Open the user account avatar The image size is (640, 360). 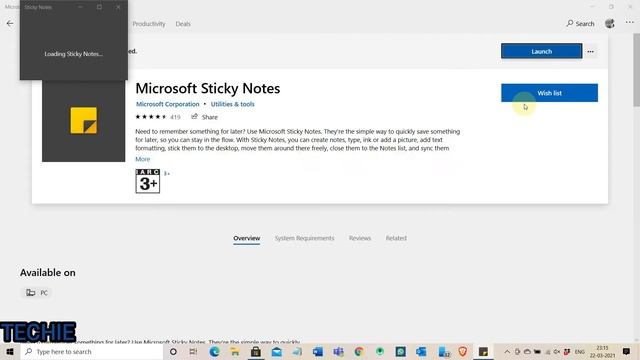[x=610, y=24]
